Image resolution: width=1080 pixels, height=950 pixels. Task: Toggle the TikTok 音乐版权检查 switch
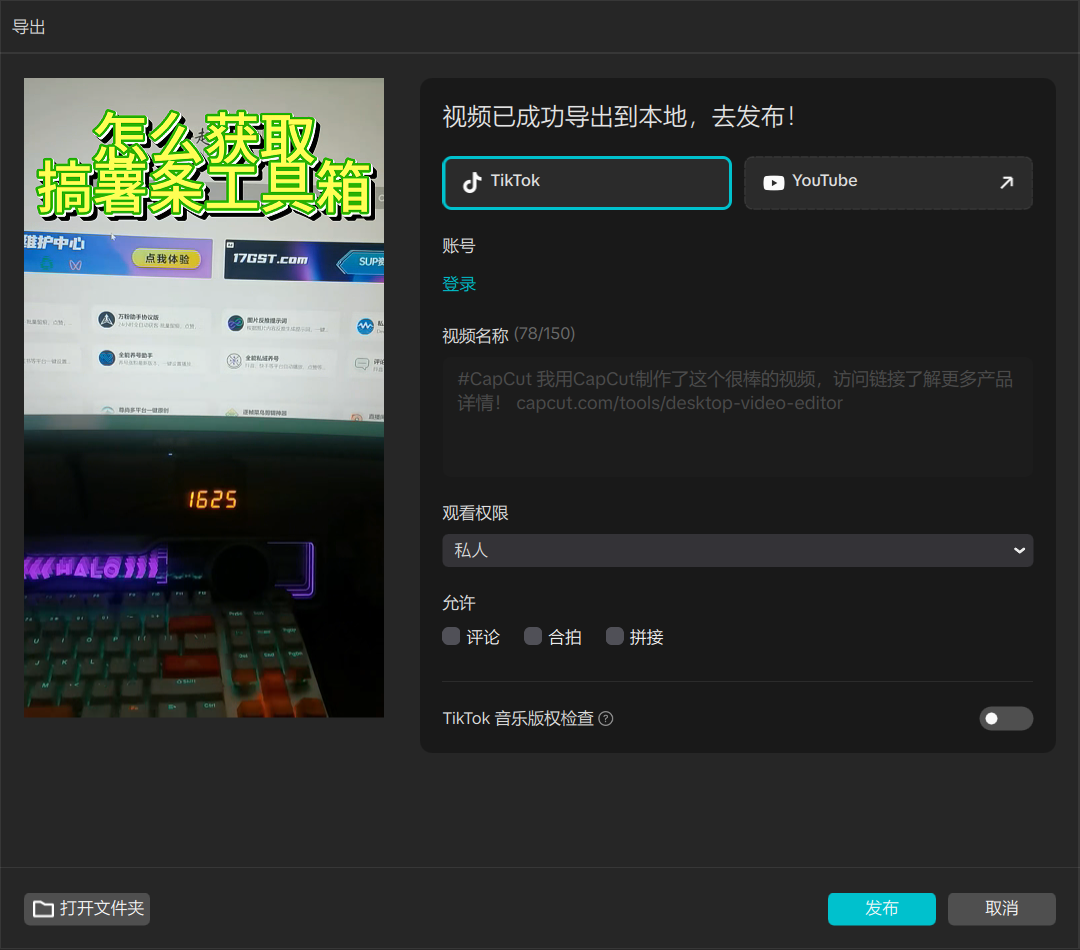[1005, 718]
